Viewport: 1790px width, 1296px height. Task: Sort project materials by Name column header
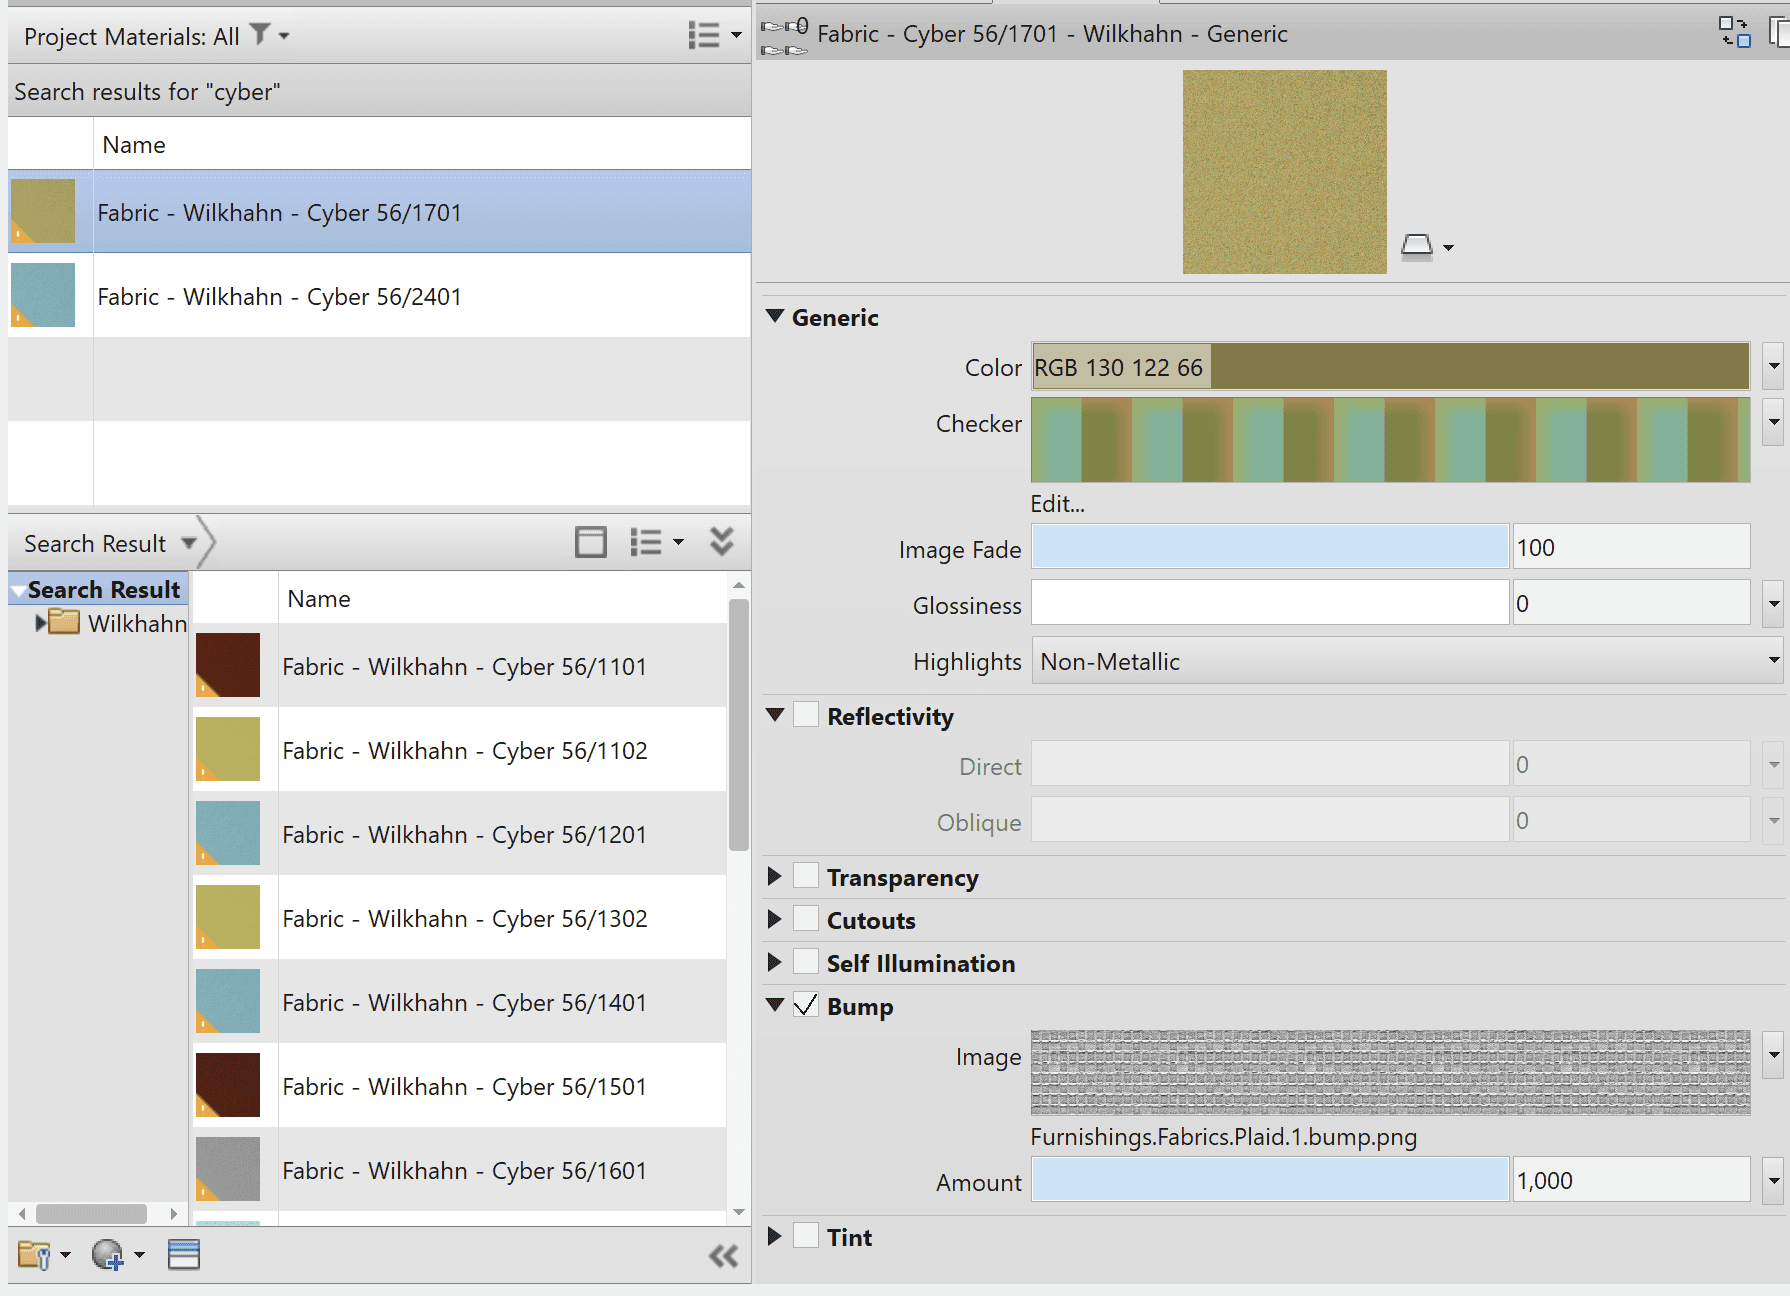422,145
